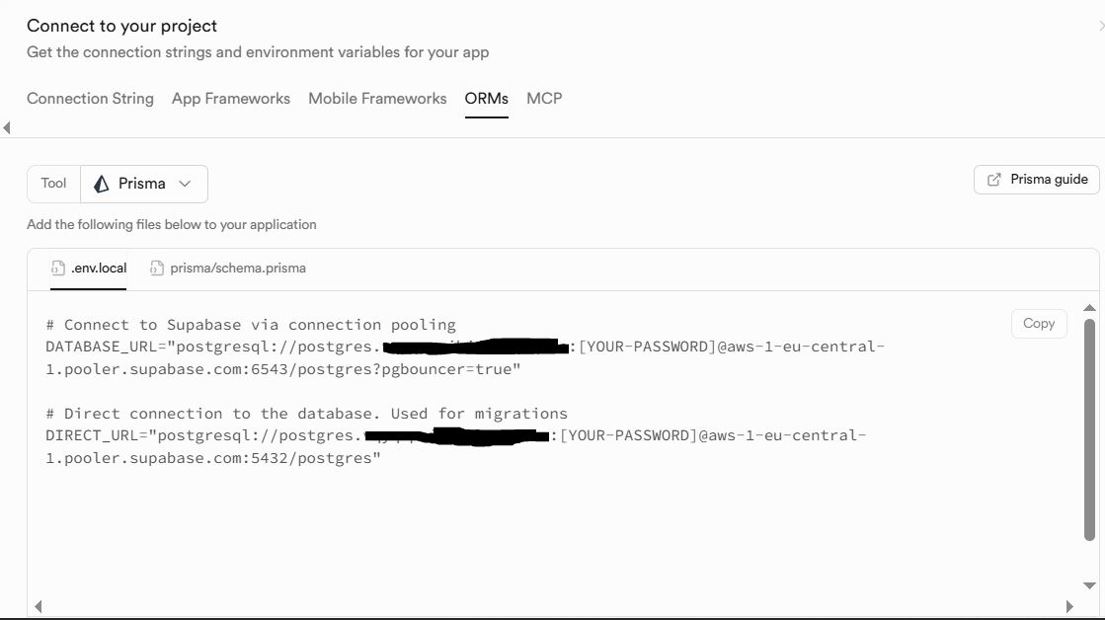Switch to the Connection String tab
The height and width of the screenshot is (620, 1105).
click(90, 98)
